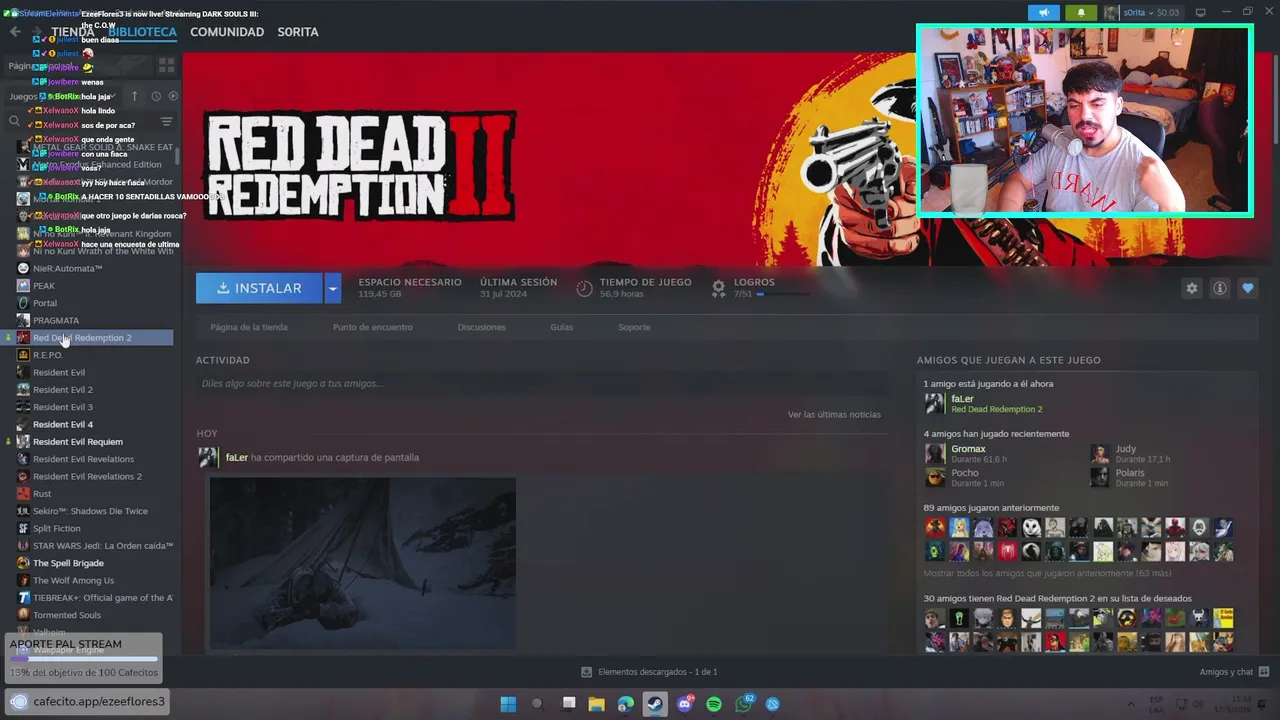Select PRAGMATA in library list

(x=56, y=320)
